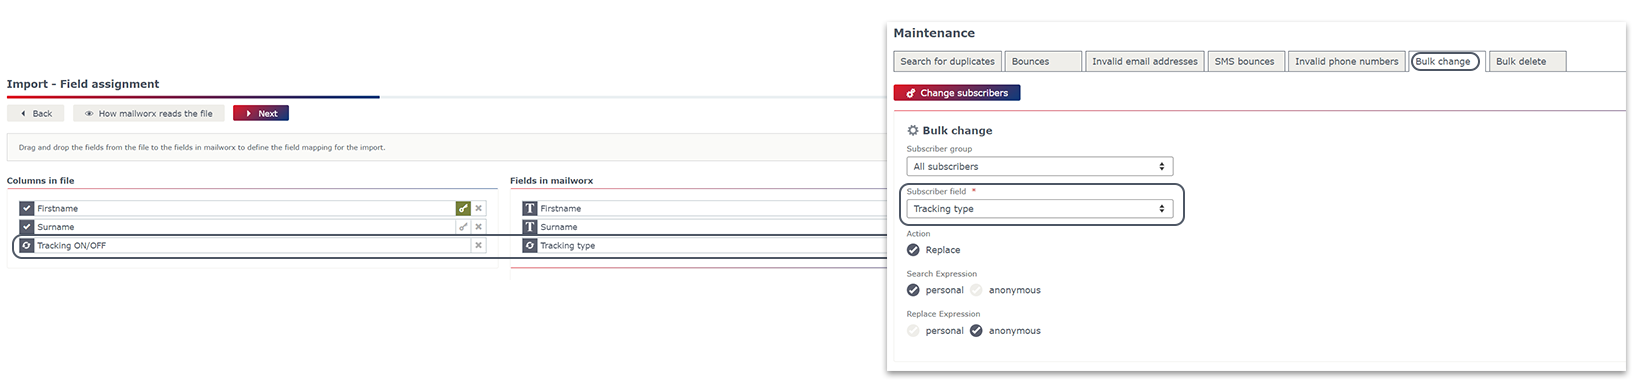Click the key icon on Firstname row
Image resolution: width=1638 pixels, height=390 pixels.
coord(463,209)
